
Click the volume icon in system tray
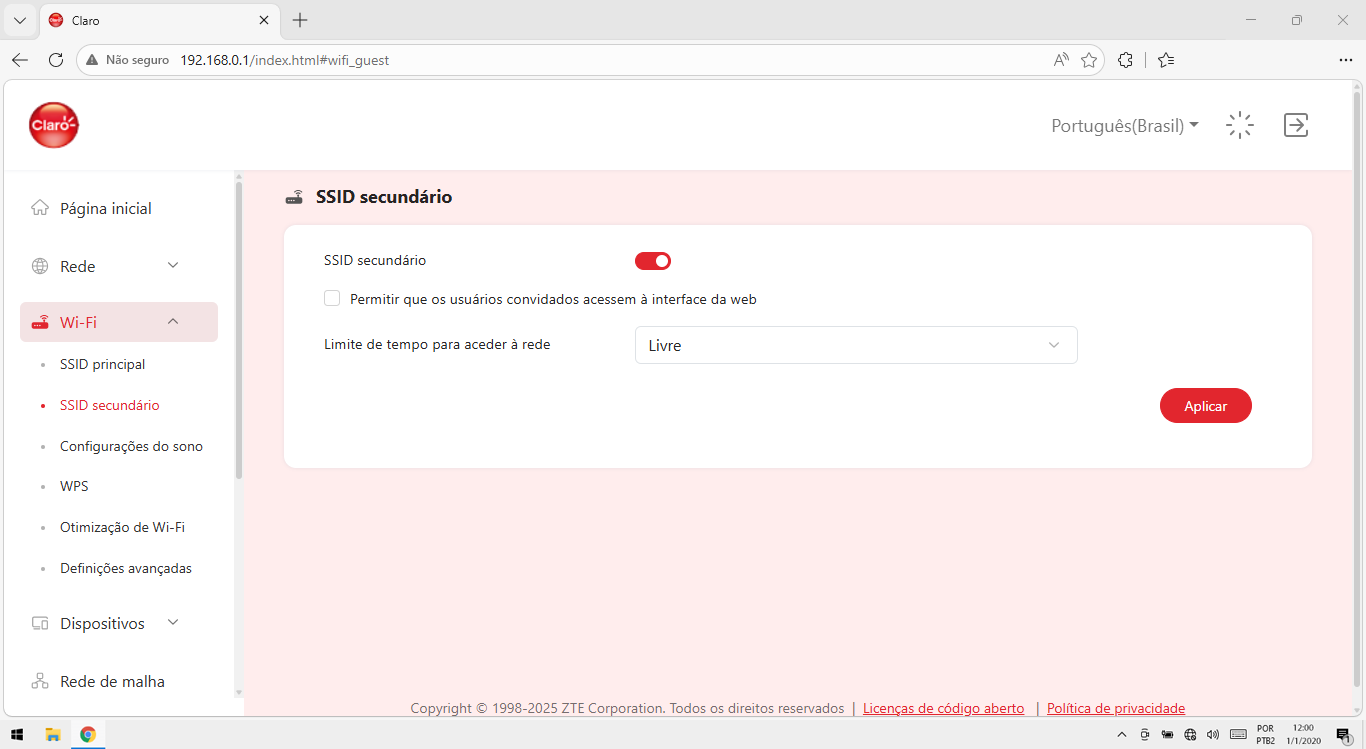(1212, 734)
